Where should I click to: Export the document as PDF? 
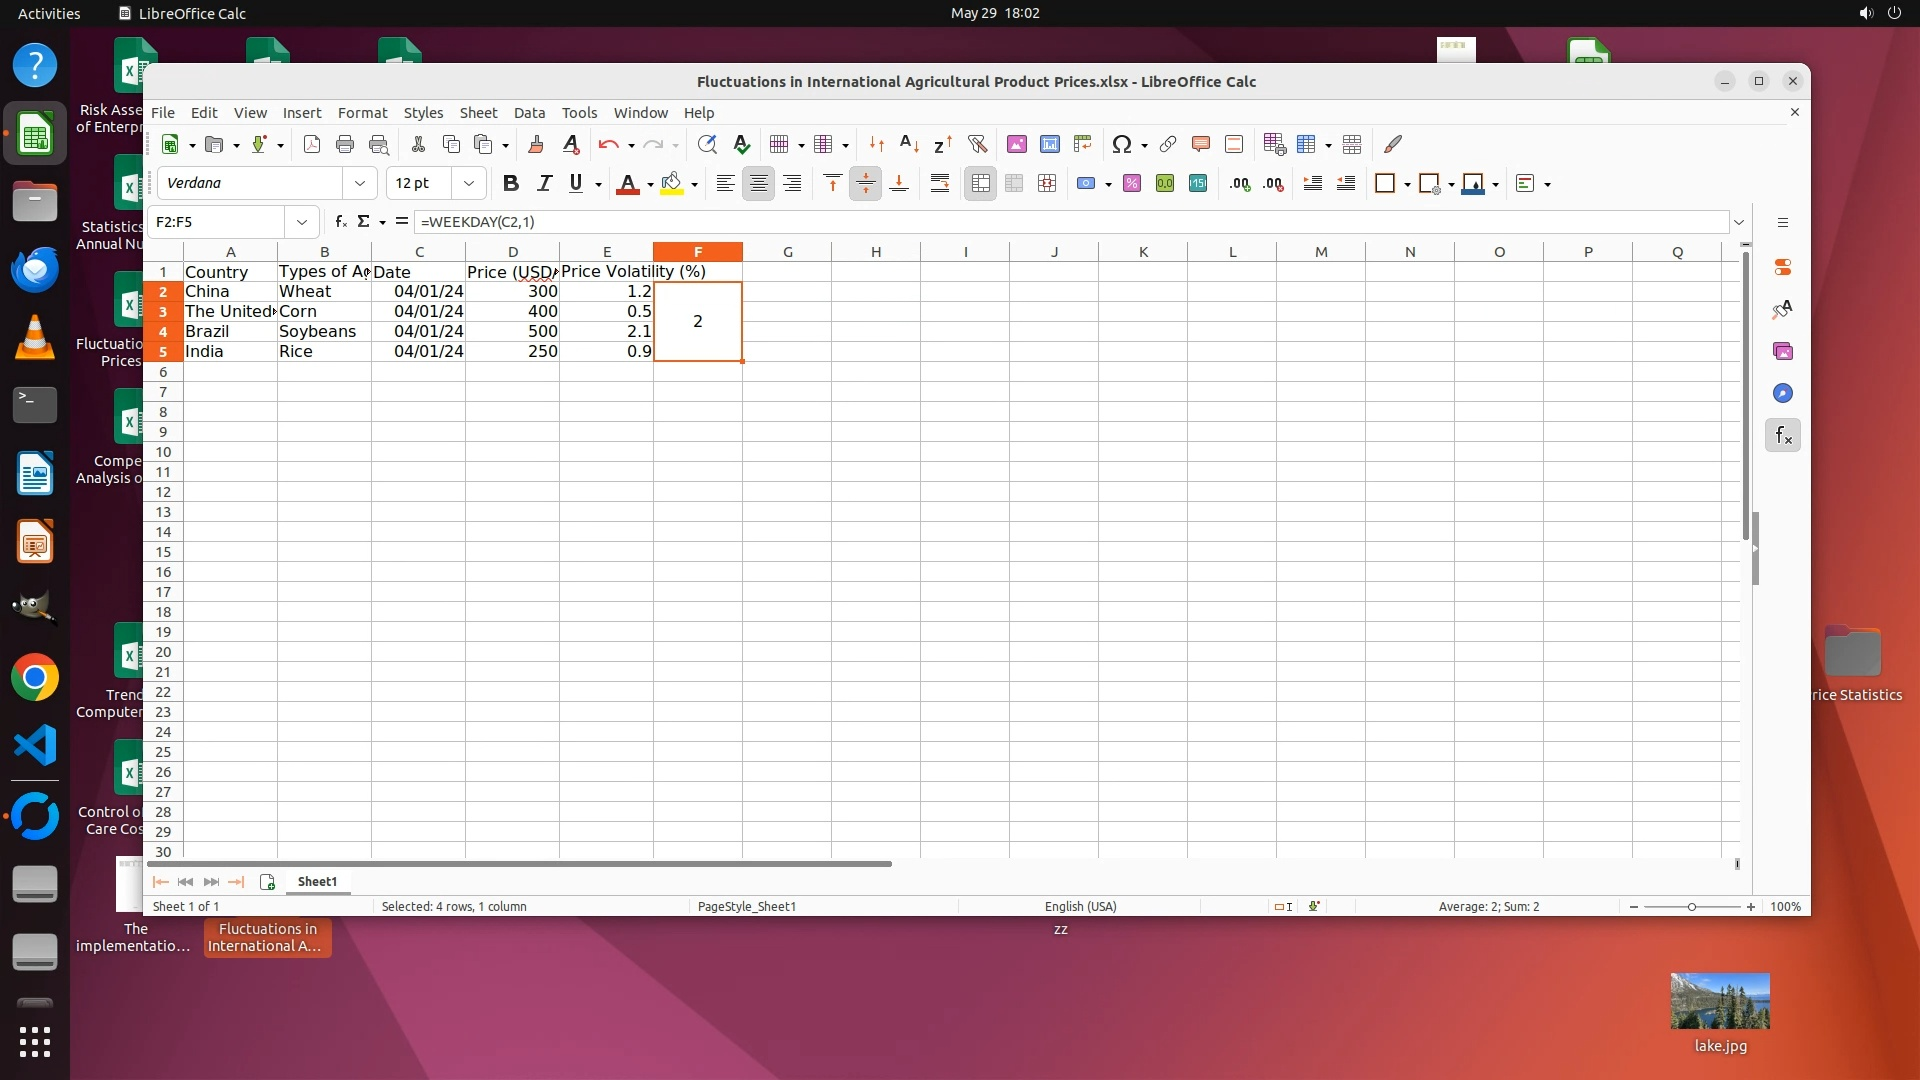(312, 144)
